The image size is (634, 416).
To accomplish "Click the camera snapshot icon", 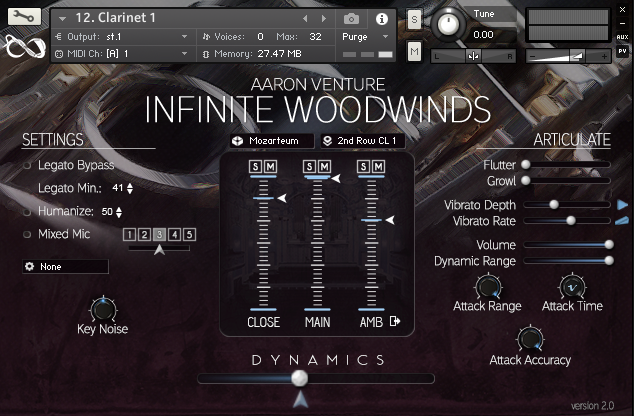I will coord(351,18).
